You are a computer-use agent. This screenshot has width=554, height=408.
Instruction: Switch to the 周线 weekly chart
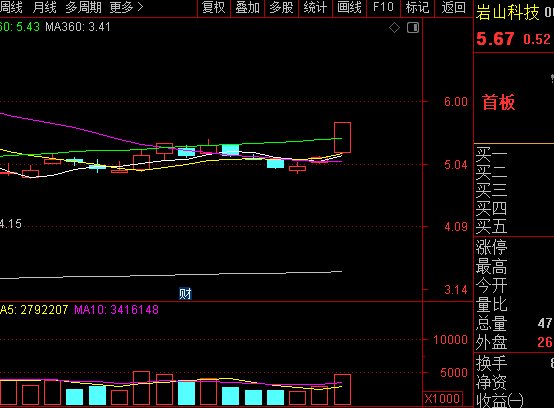point(11,7)
